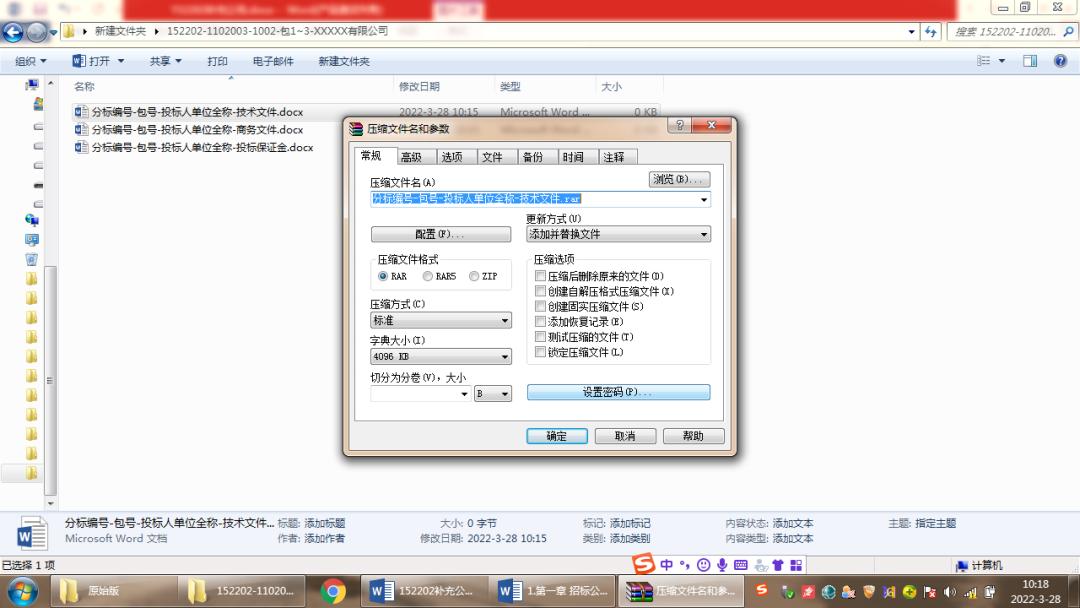
Task: Click the 设置密码 button
Action: click(619, 392)
